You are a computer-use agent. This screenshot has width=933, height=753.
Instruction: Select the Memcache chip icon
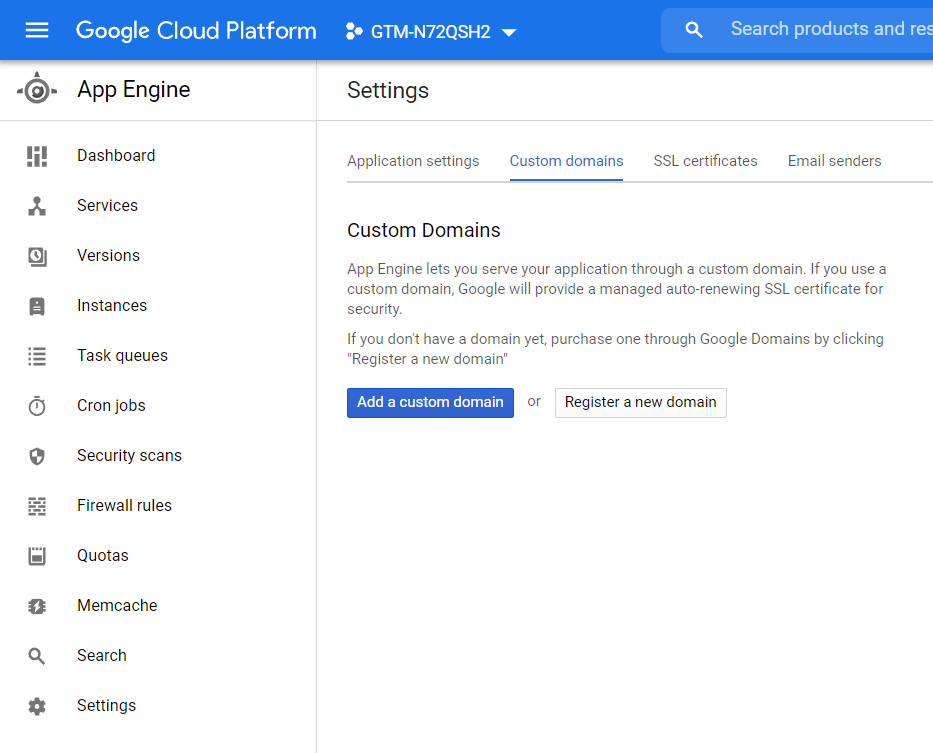tap(37, 606)
